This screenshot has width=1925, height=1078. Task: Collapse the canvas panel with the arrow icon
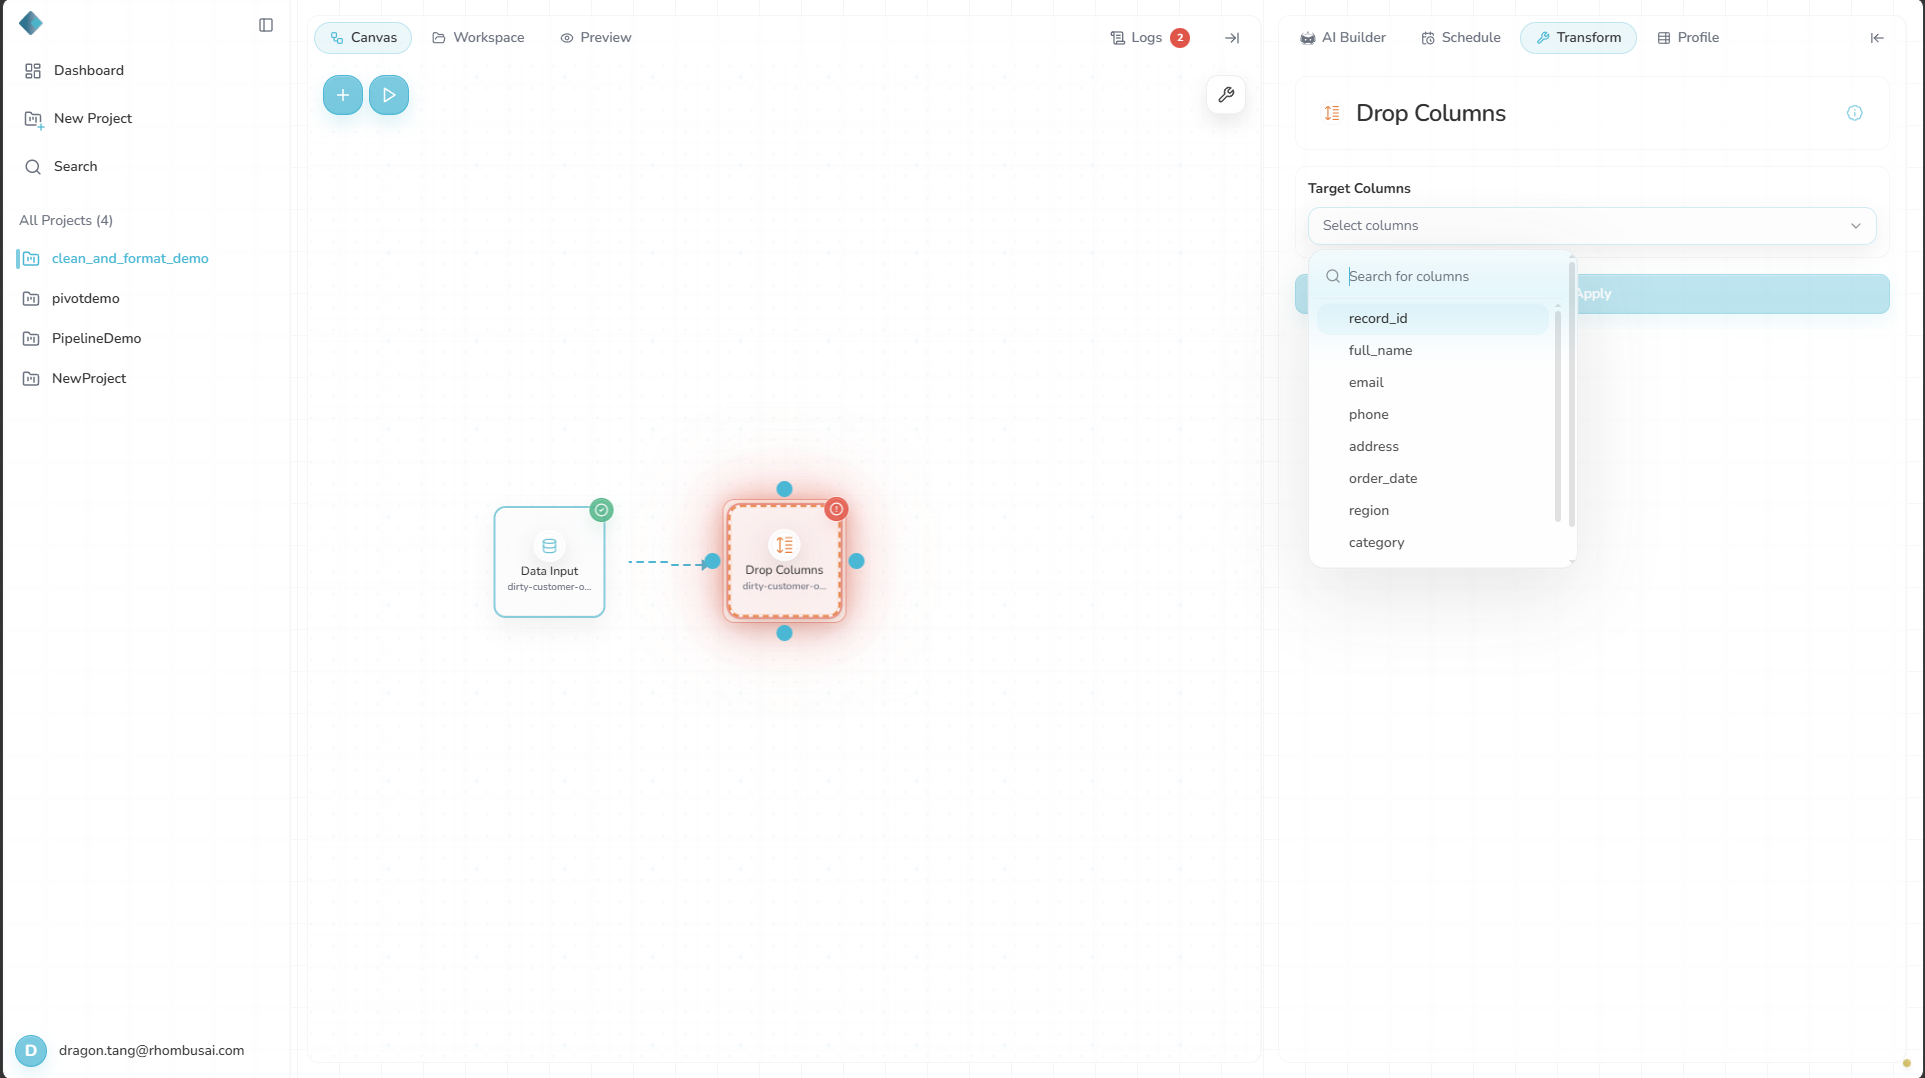(1232, 38)
